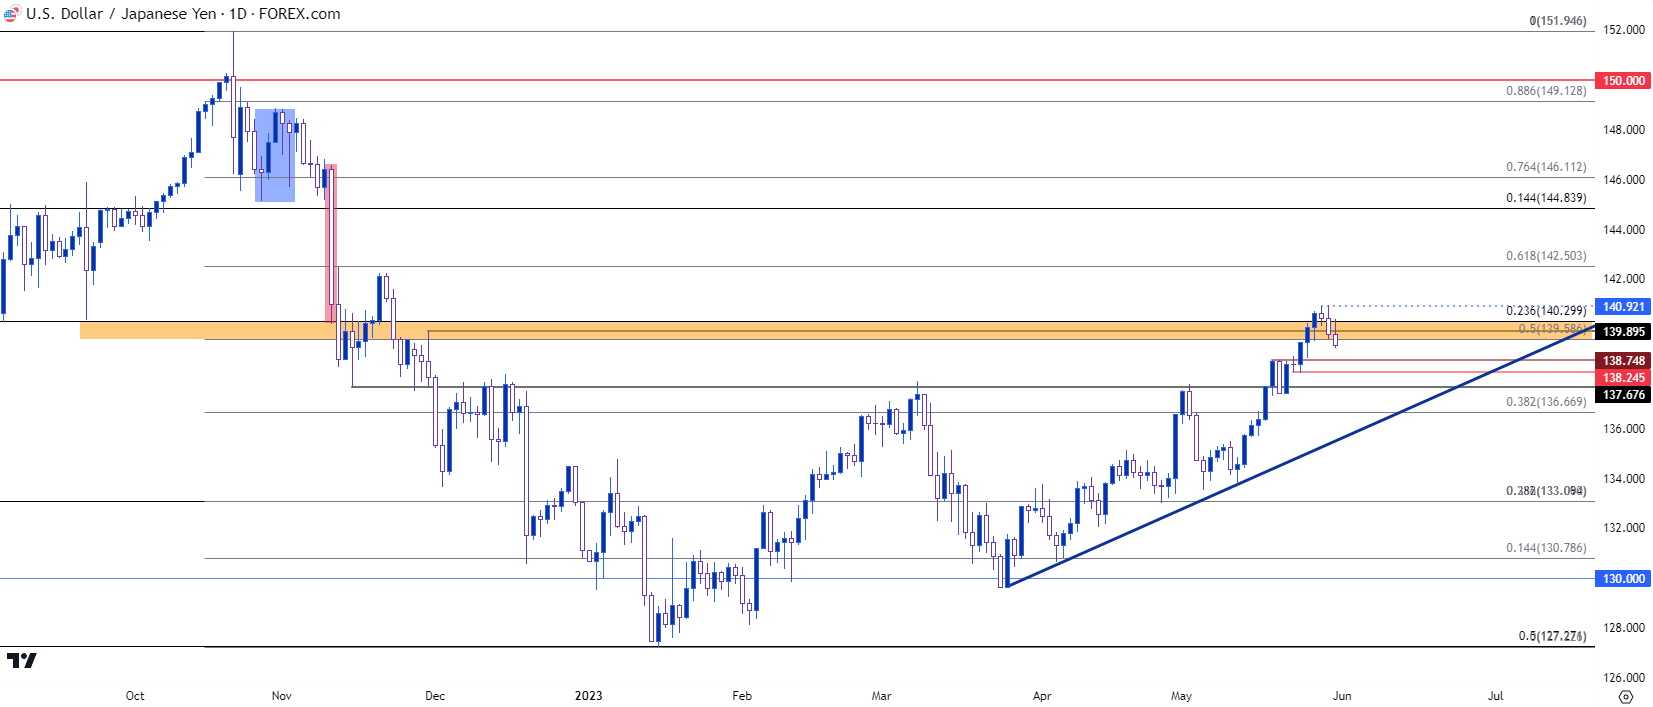Click the 0.144(130.786) Fibonacci label
The image size is (1653, 707).
coord(1546,548)
